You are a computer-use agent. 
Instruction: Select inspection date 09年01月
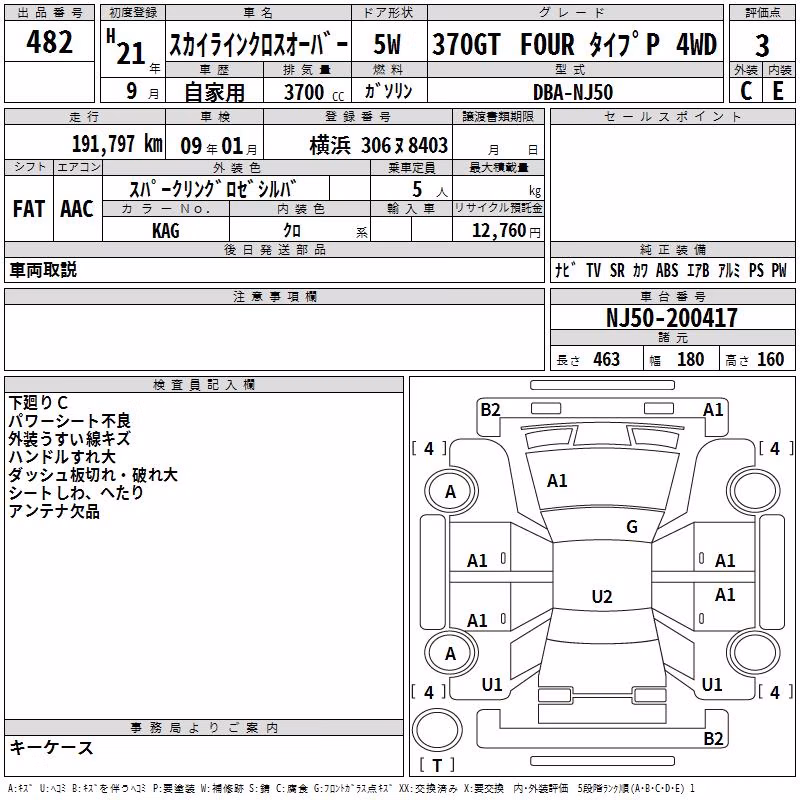(x=219, y=146)
